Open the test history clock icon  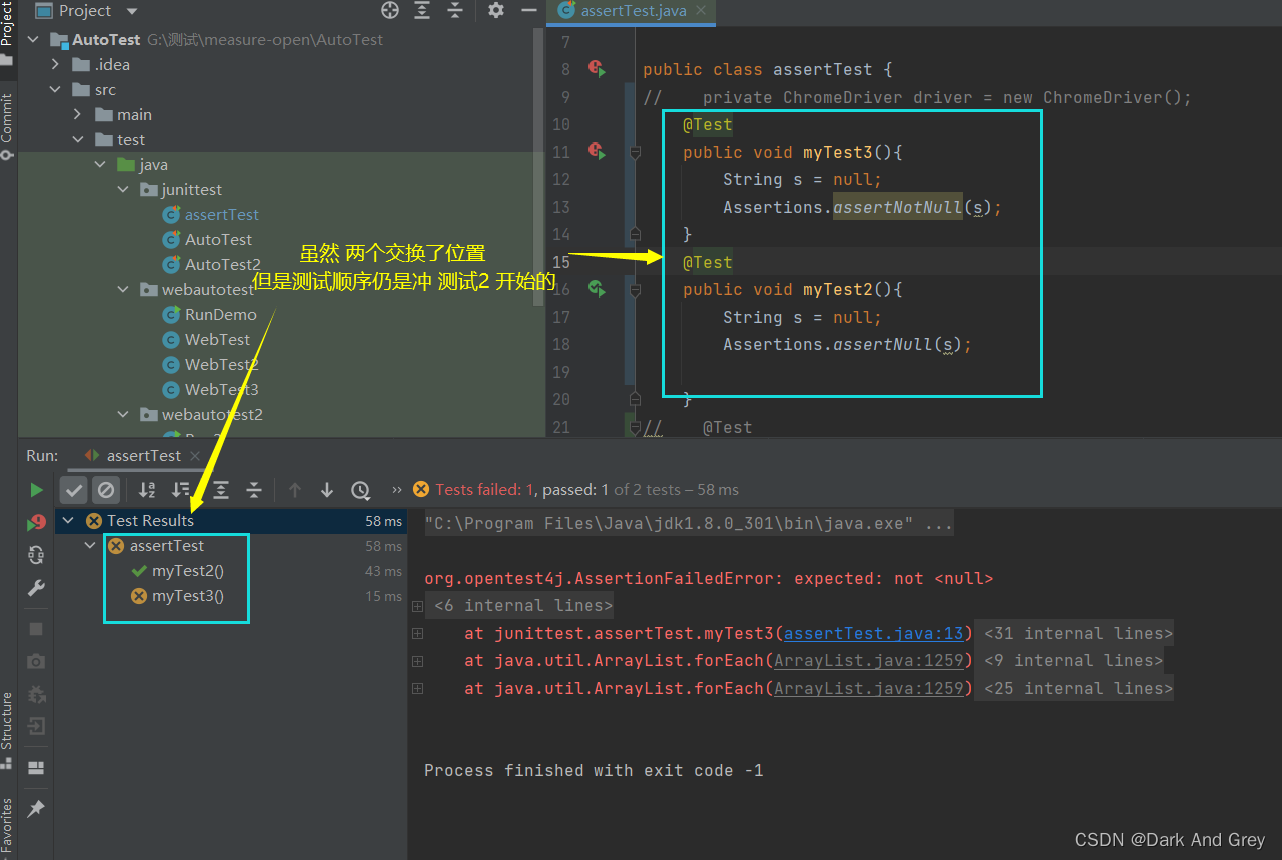tap(360, 490)
